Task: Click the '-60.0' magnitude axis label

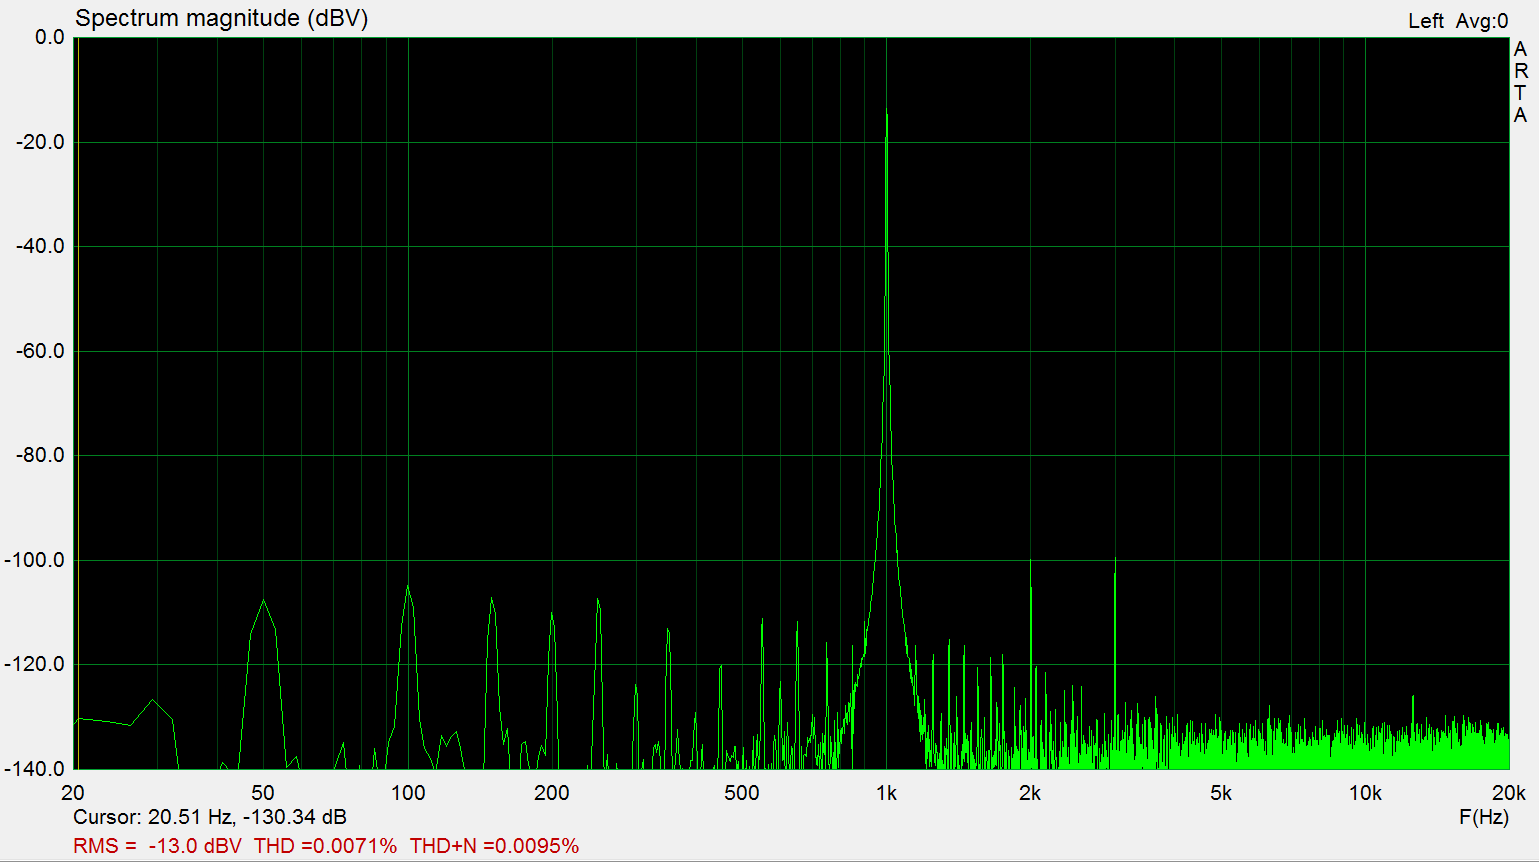Action: (x=40, y=351)
